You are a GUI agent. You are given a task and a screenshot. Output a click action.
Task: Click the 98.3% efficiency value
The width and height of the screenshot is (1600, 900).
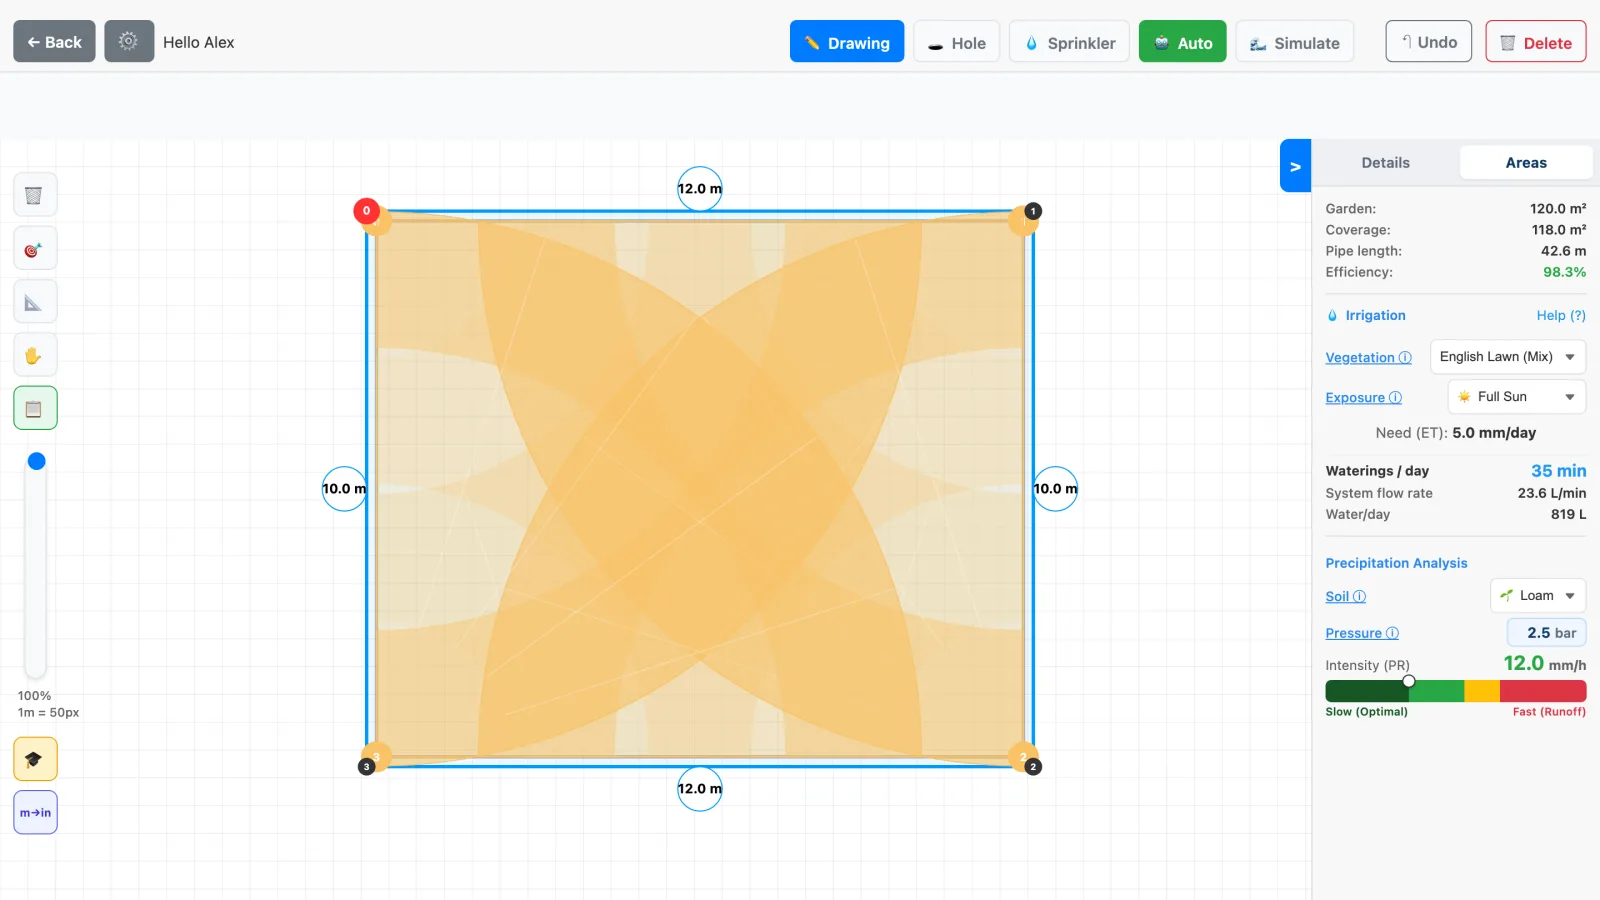pos(1564,272)
